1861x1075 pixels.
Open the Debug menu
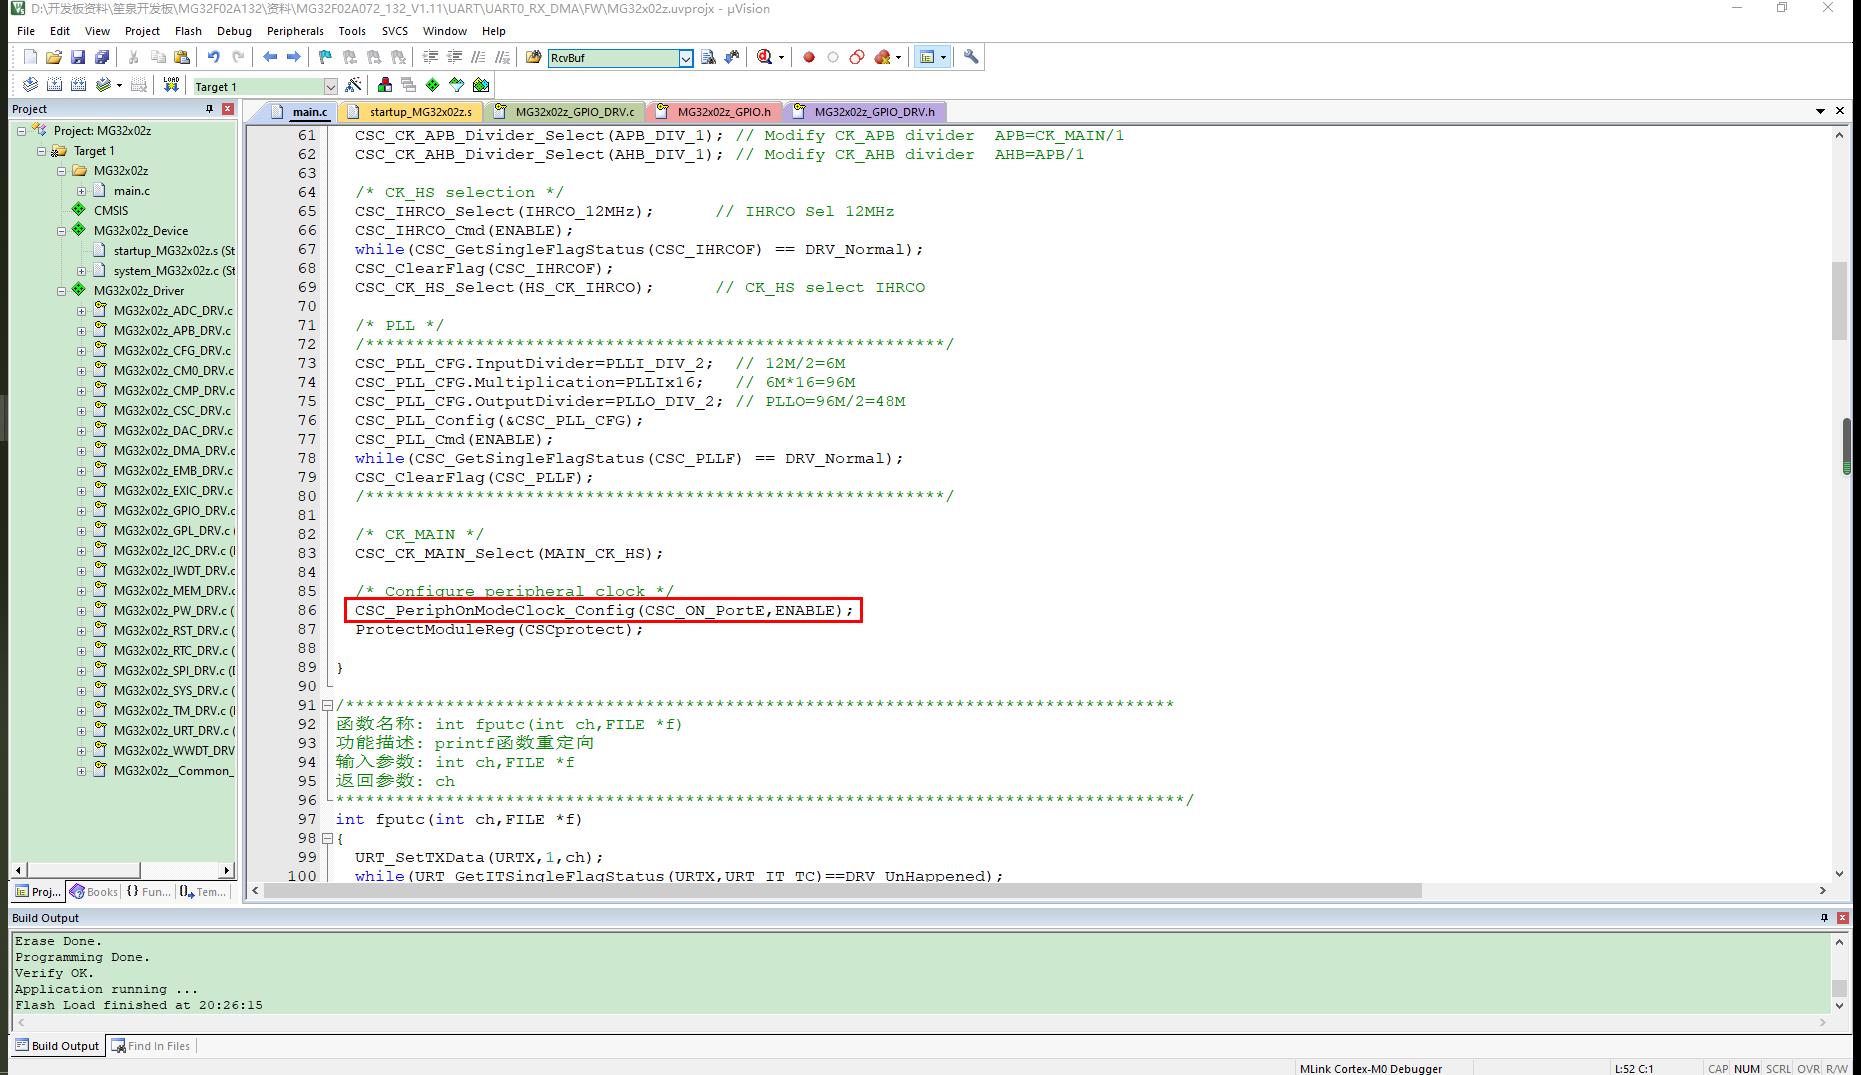tap(234, 31)
